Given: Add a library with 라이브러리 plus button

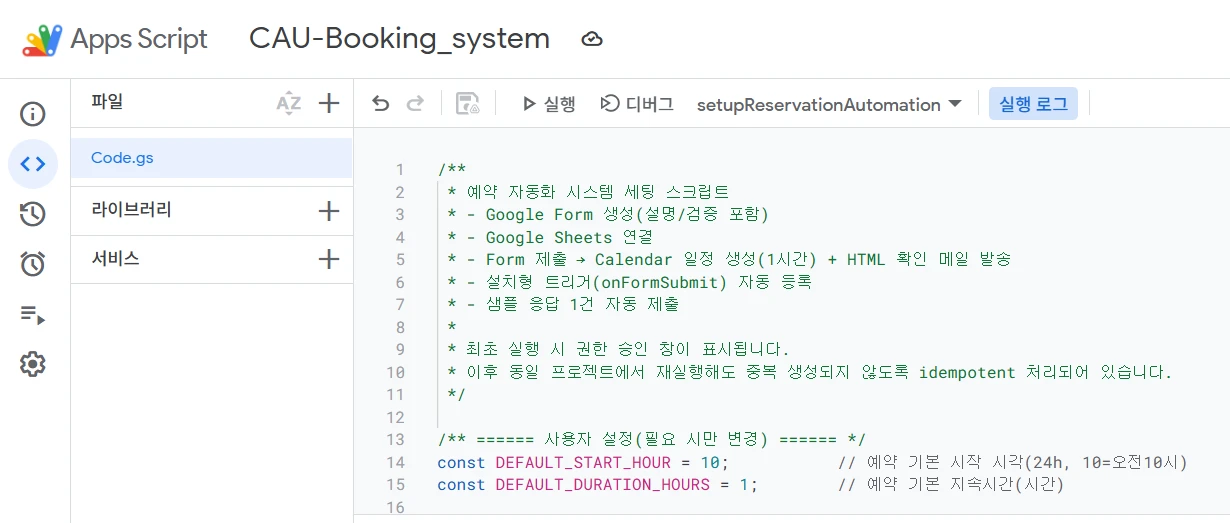Looking at the screenshot, I should pyautogui.click(x=329, y=211).
